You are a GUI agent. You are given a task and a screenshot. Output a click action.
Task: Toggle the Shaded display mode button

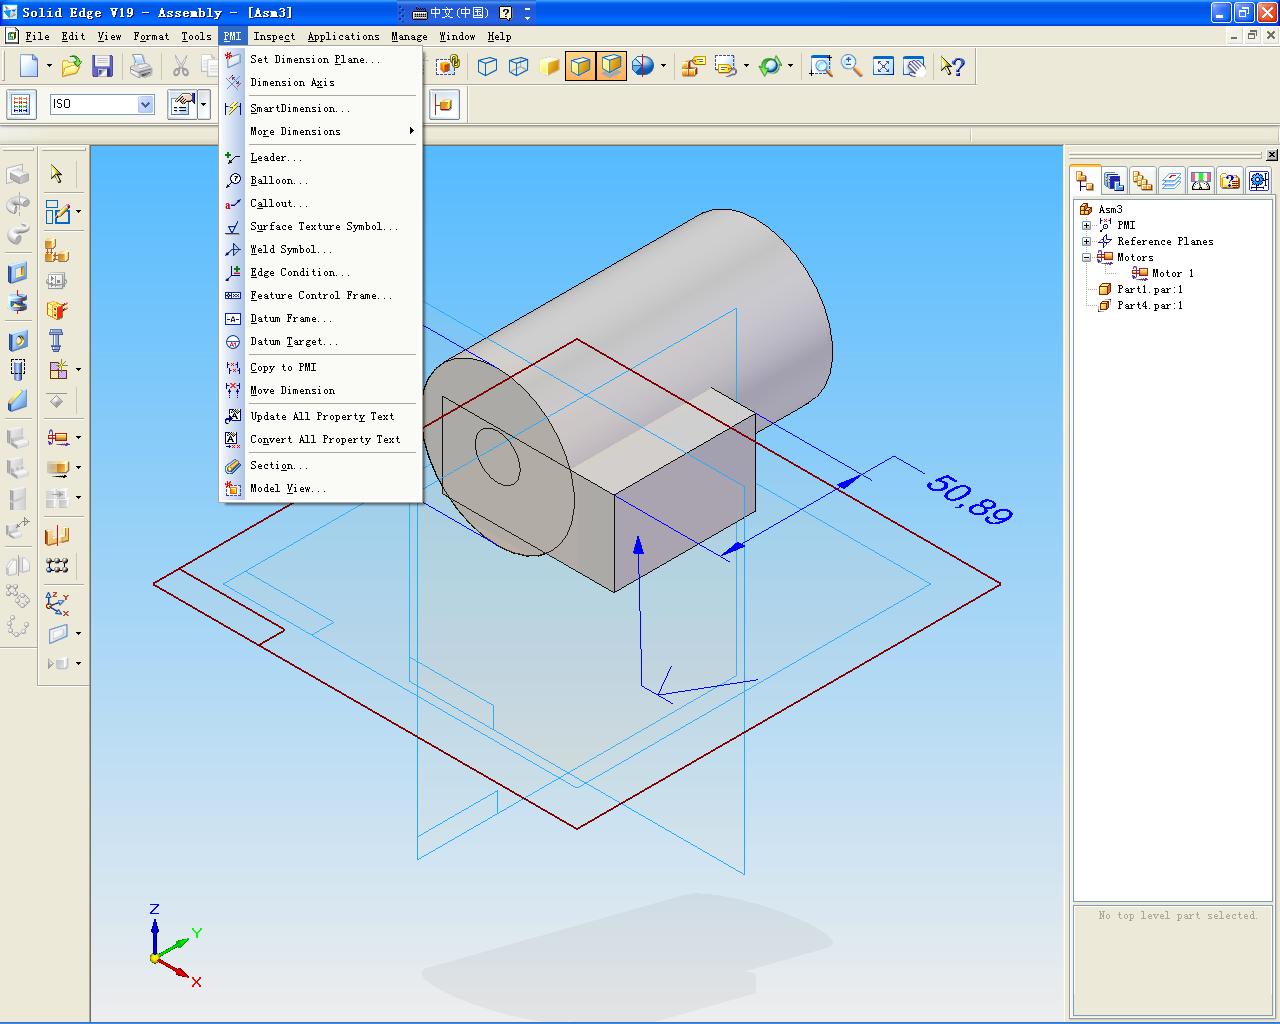click(549, 66)
